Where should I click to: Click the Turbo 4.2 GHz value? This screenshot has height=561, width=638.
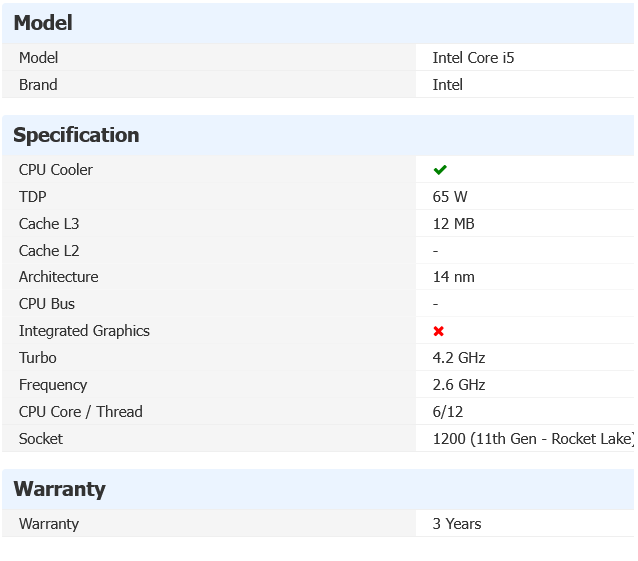coord(459,358)
